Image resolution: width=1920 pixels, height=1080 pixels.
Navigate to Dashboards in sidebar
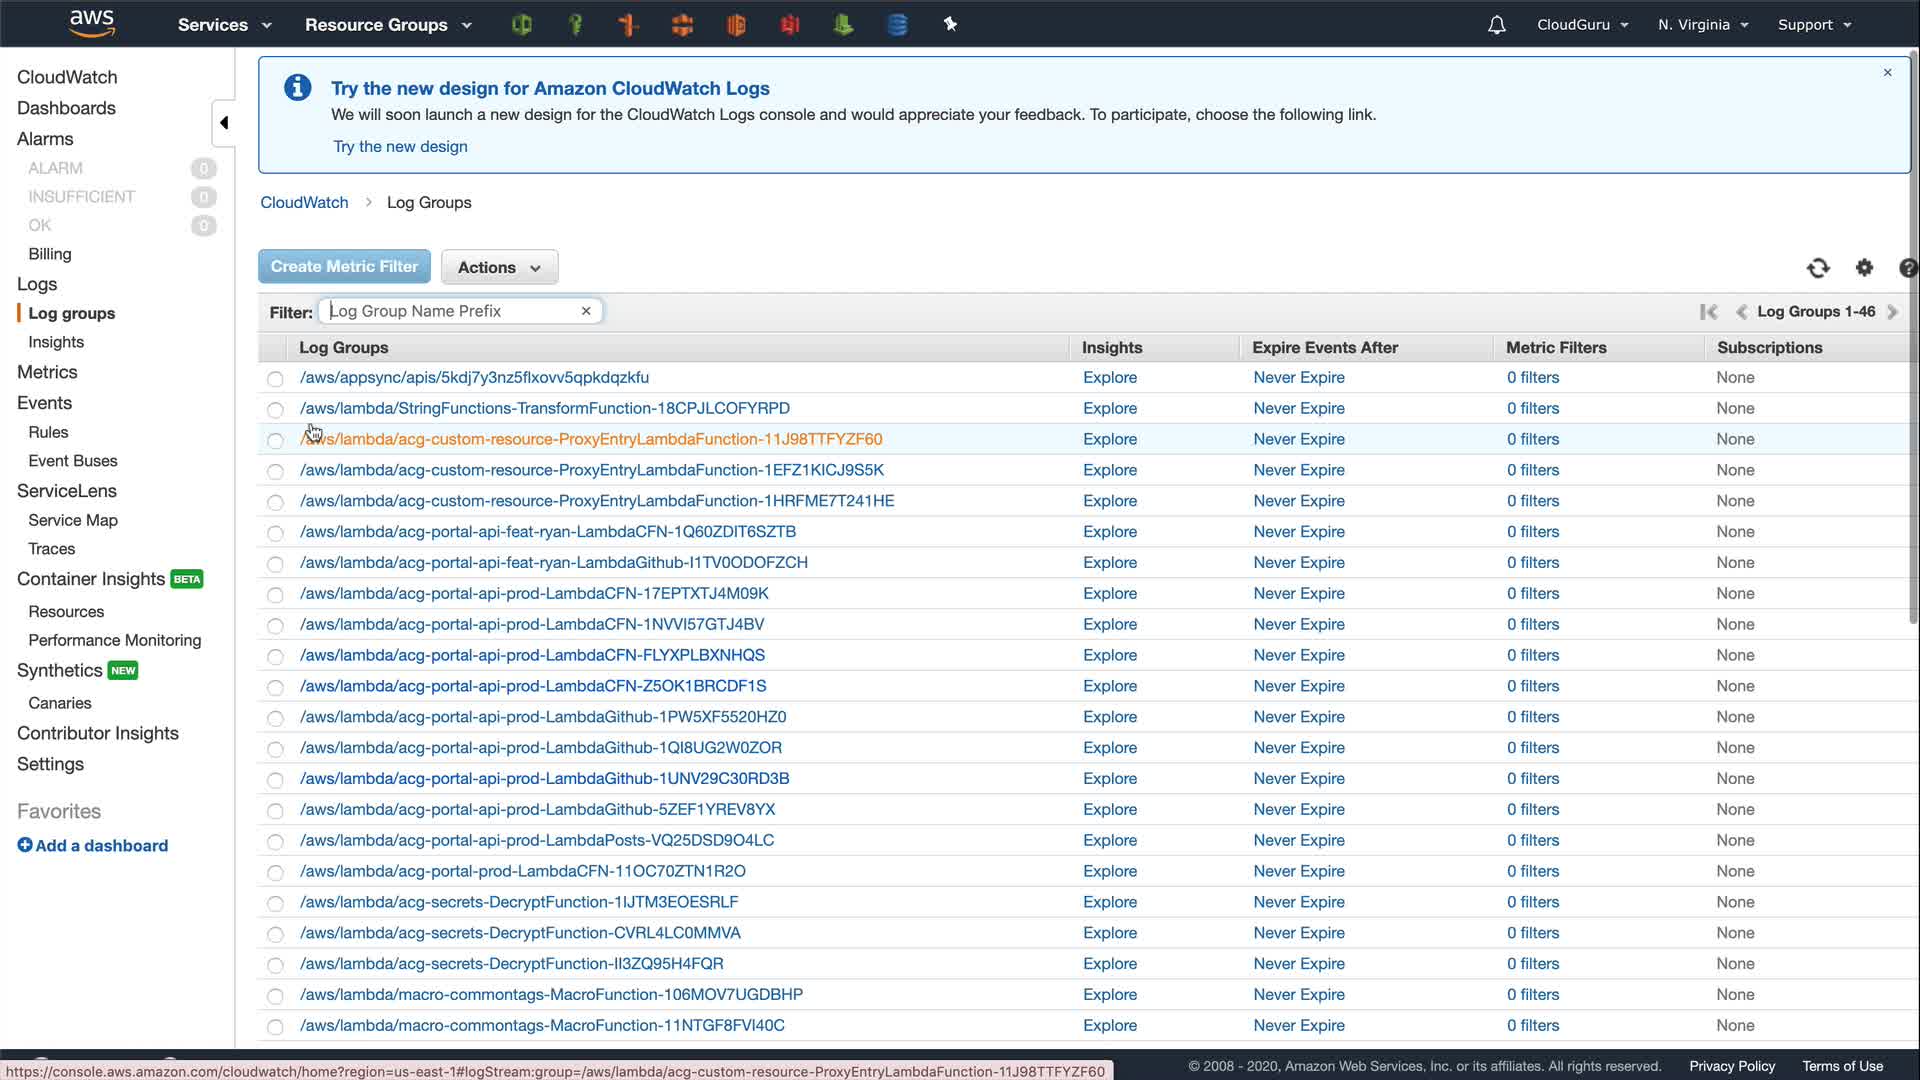tap(66, 108)
